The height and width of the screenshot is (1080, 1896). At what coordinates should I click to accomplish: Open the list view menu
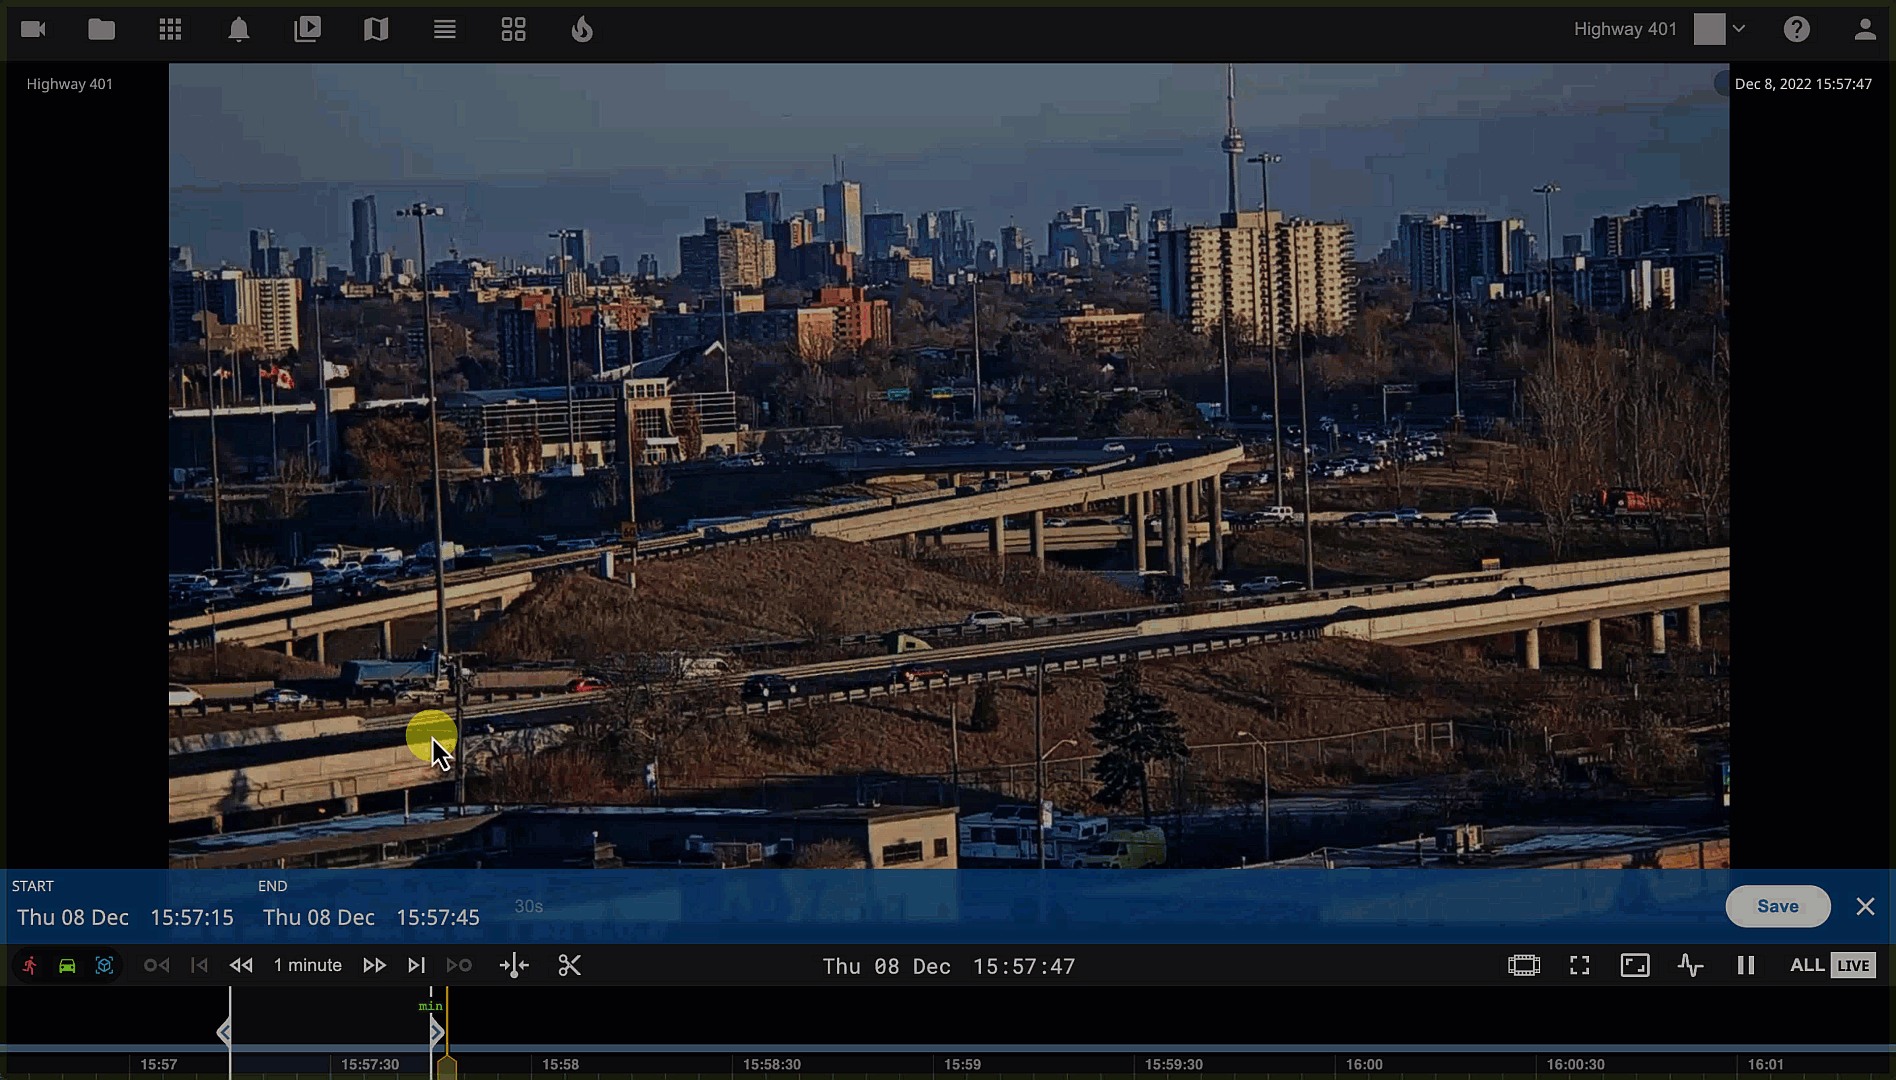click(x=445, y=30)
